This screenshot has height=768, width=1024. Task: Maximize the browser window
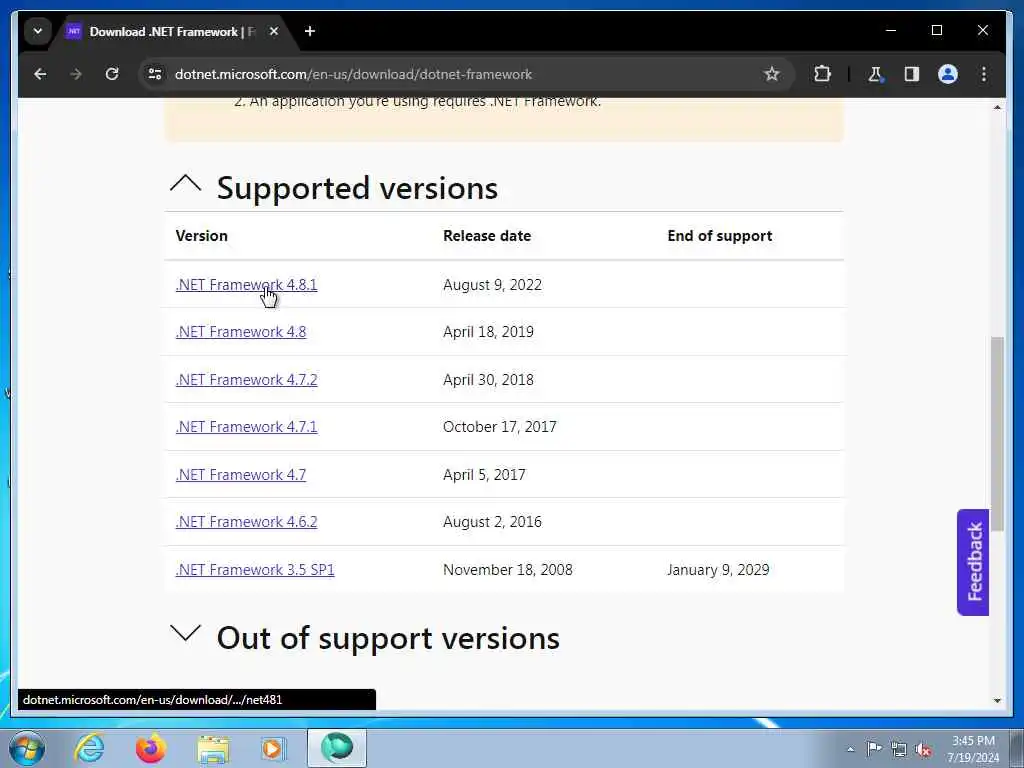click(936, 31)
